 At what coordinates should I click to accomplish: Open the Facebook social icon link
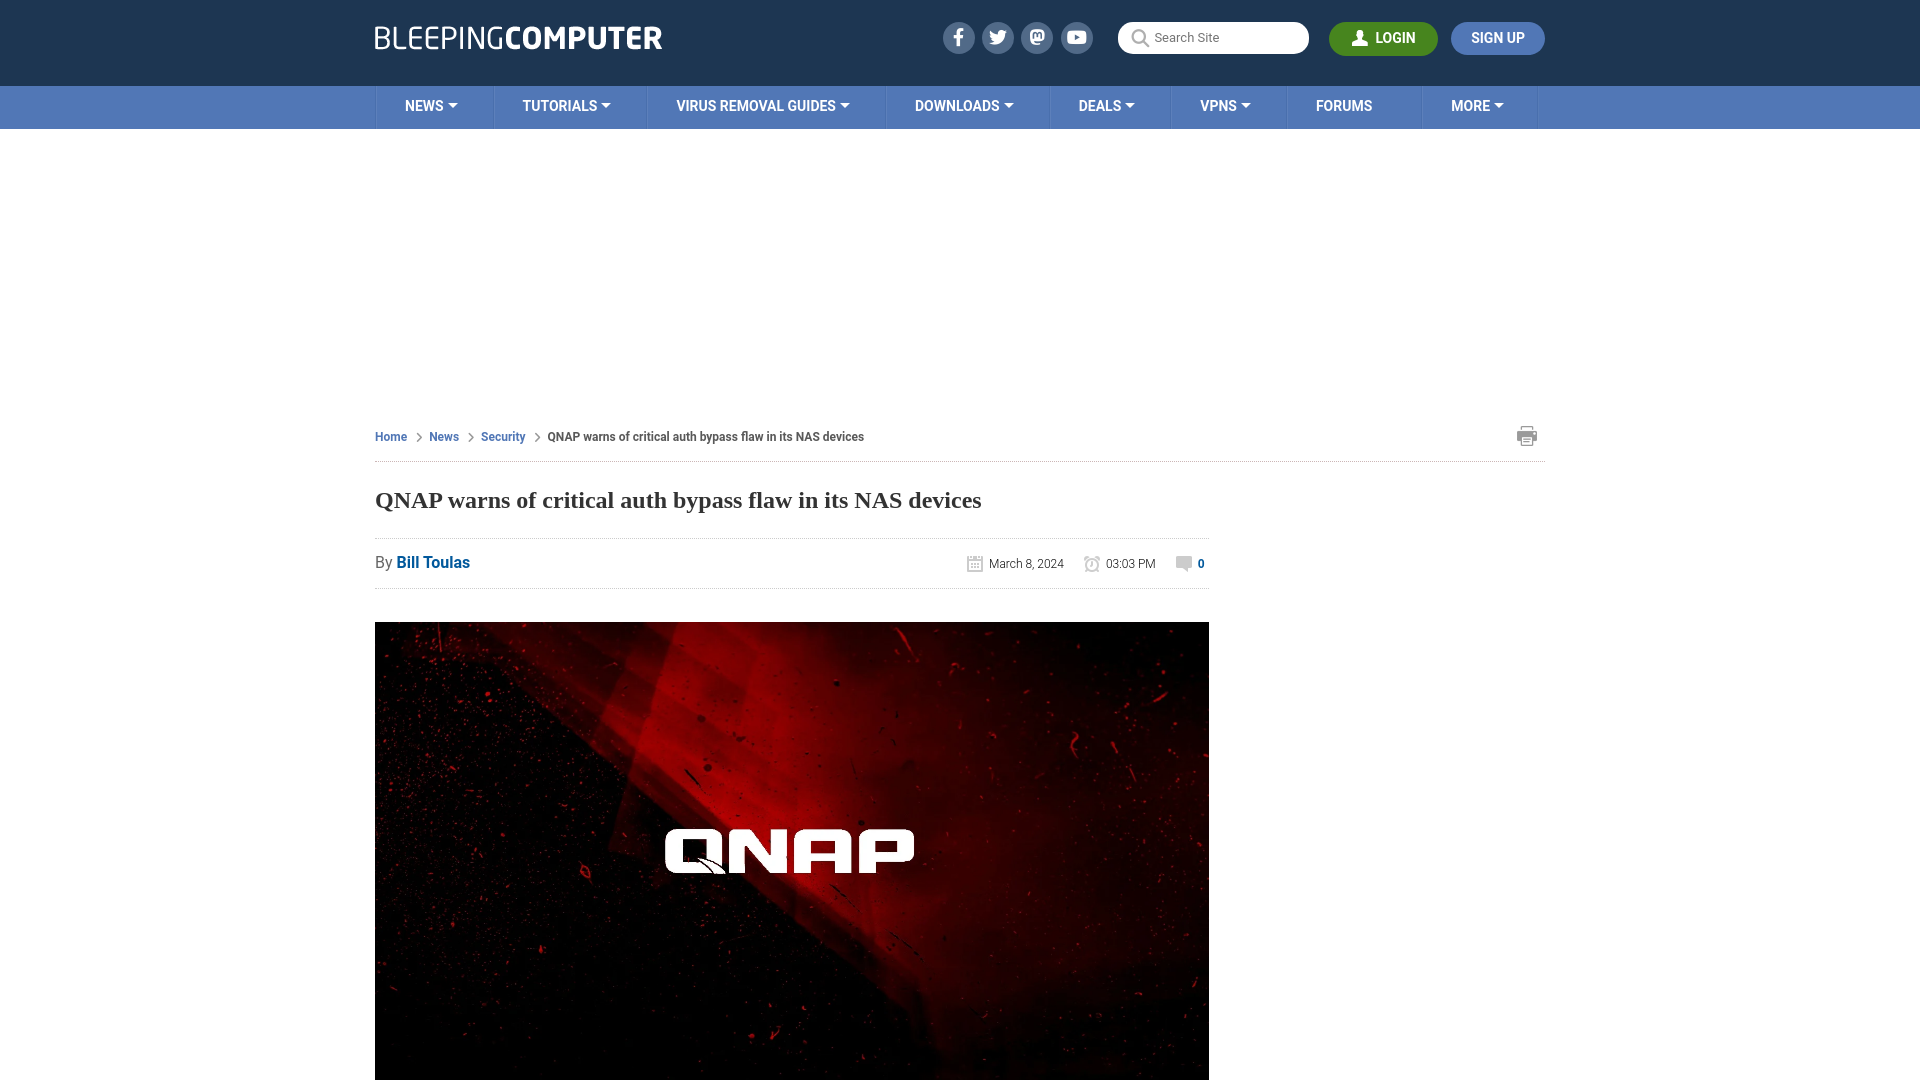(x=959, y=37)
